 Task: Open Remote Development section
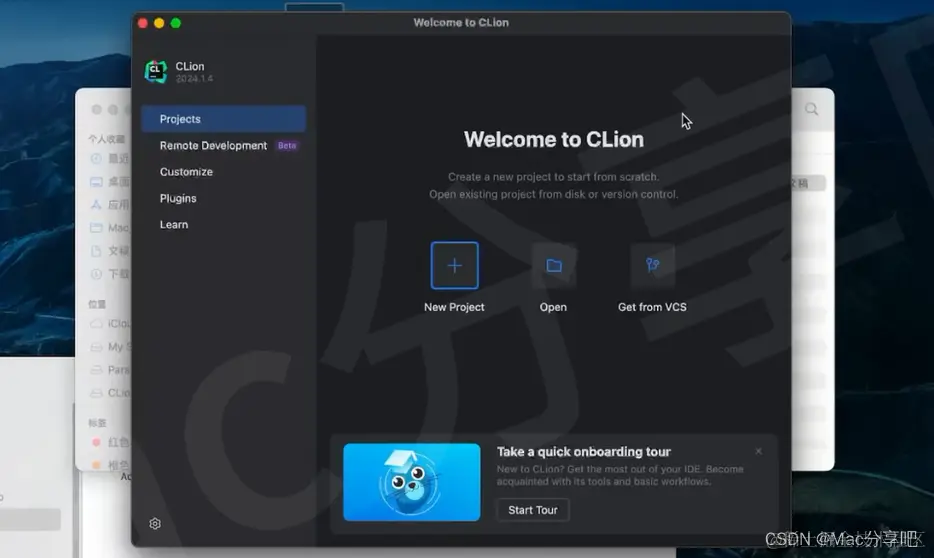coord(213,146)
